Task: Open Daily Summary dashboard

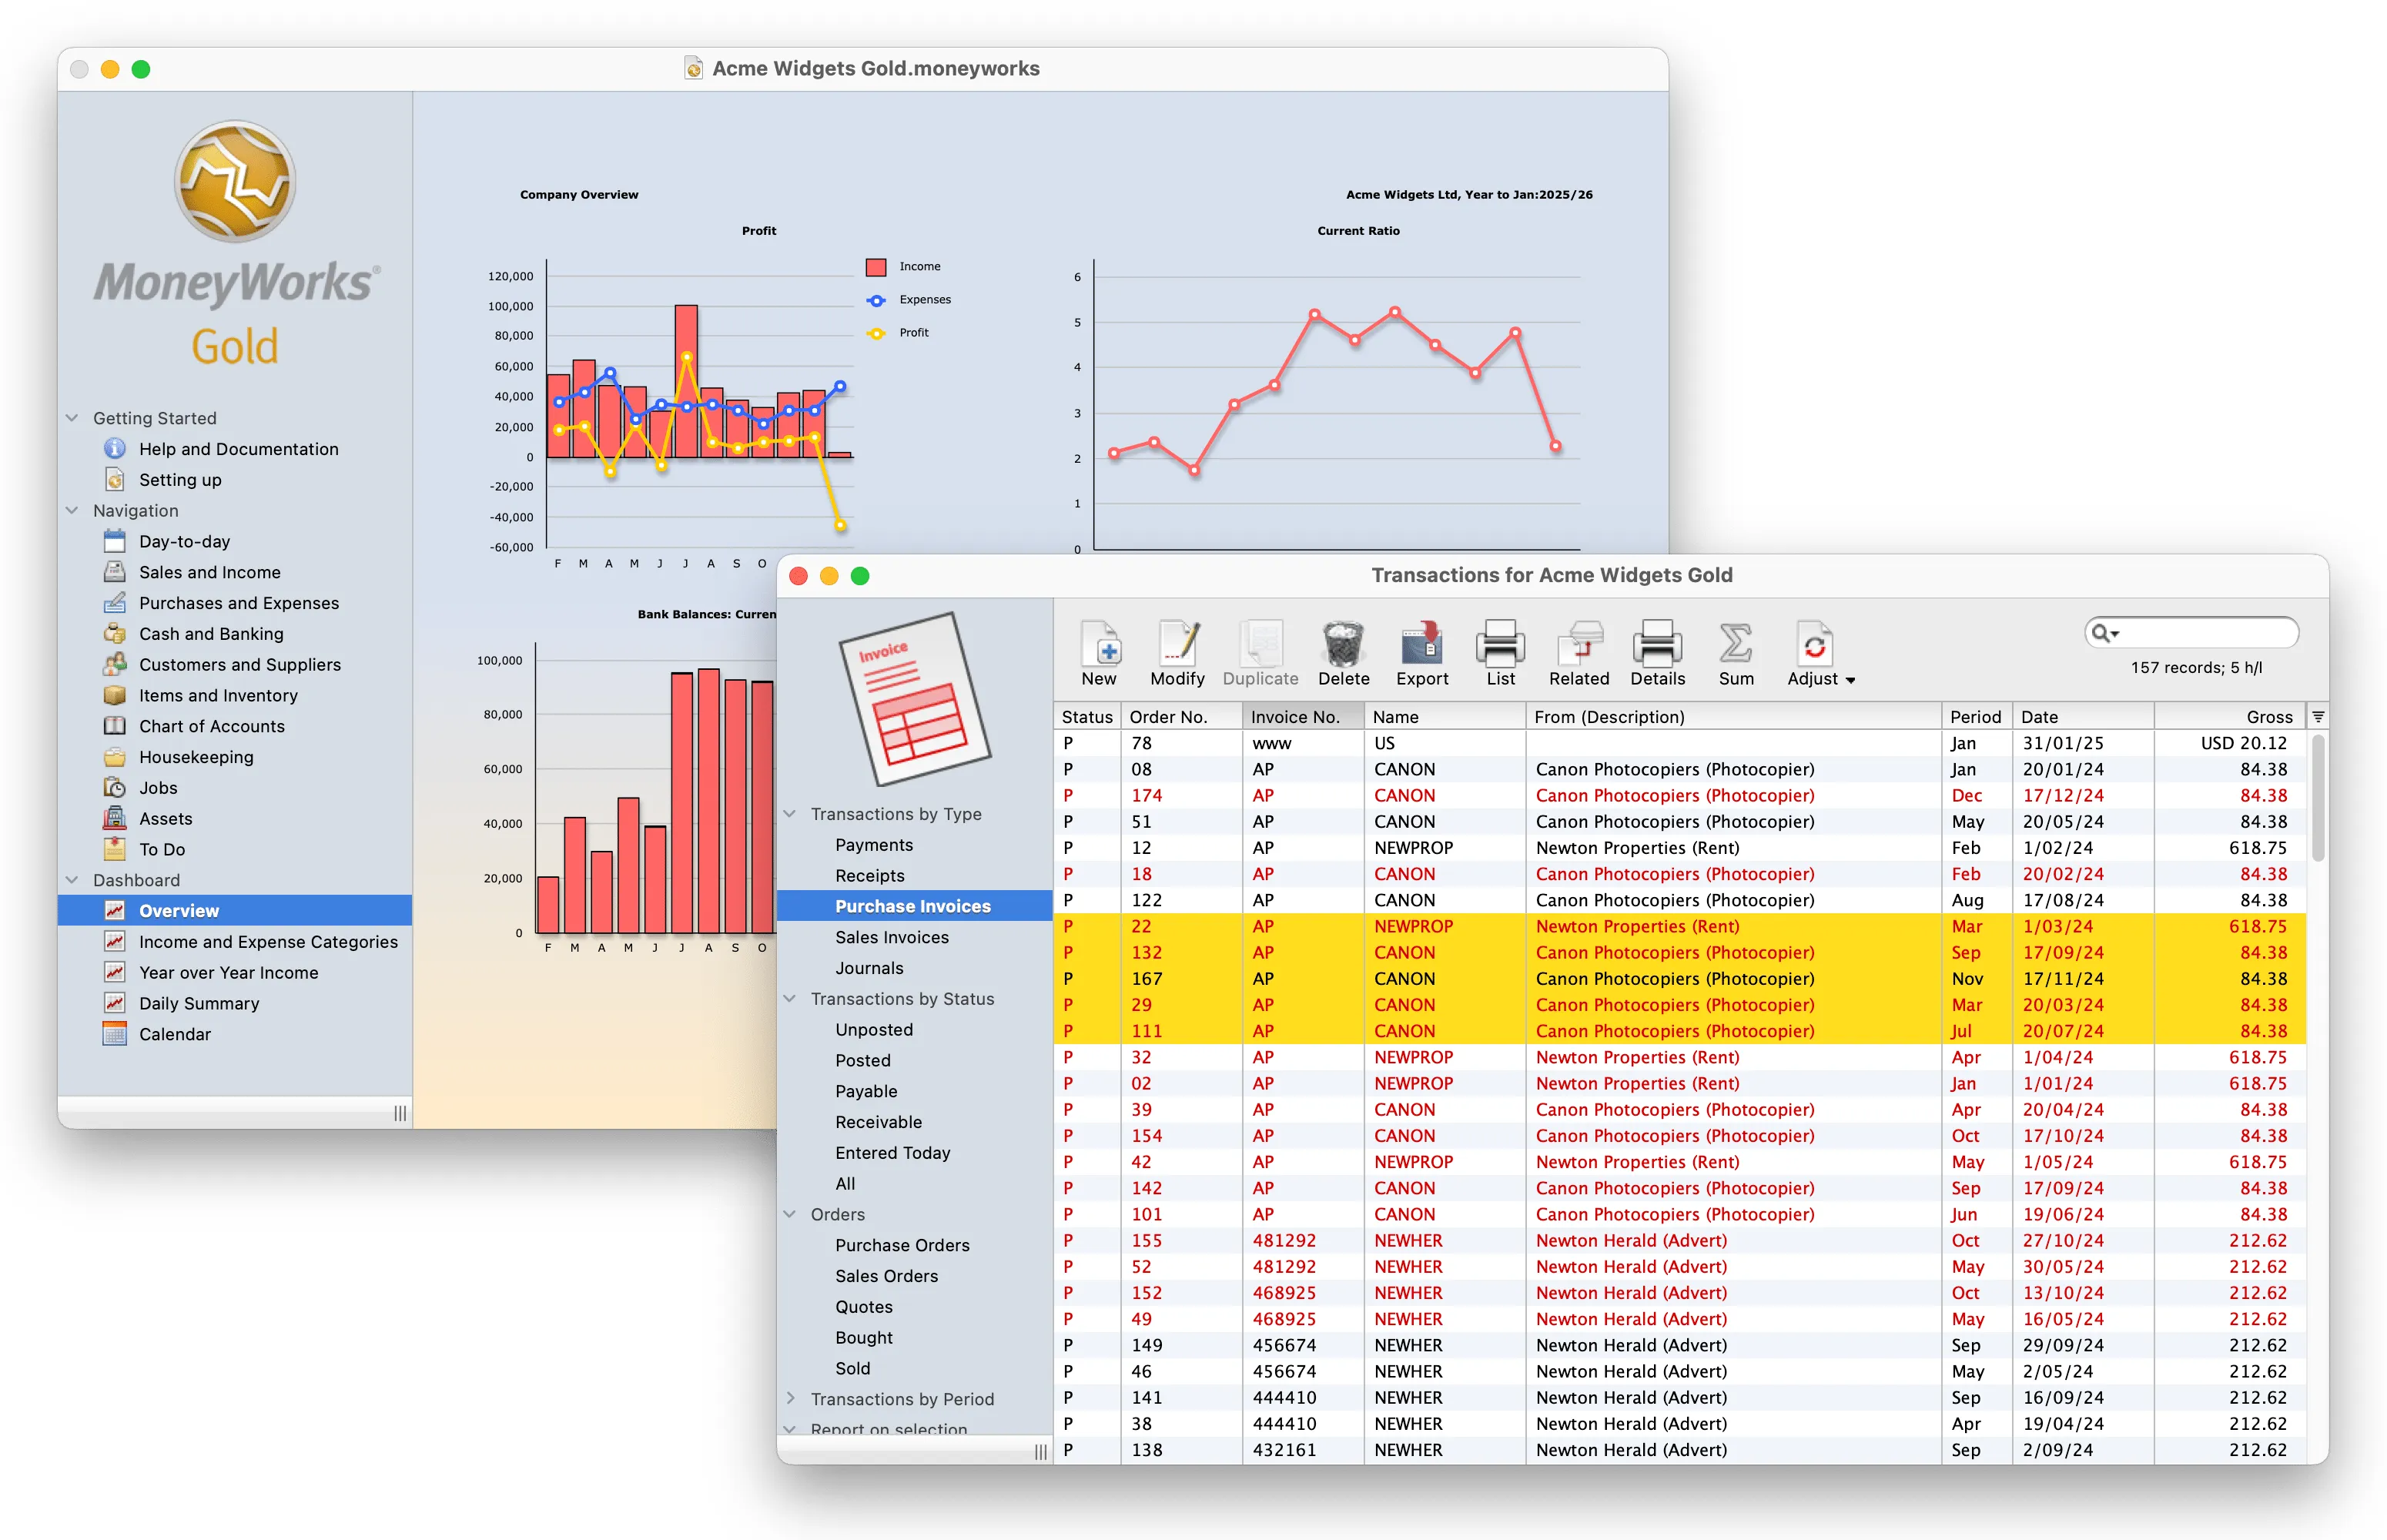Action: 199,1004
